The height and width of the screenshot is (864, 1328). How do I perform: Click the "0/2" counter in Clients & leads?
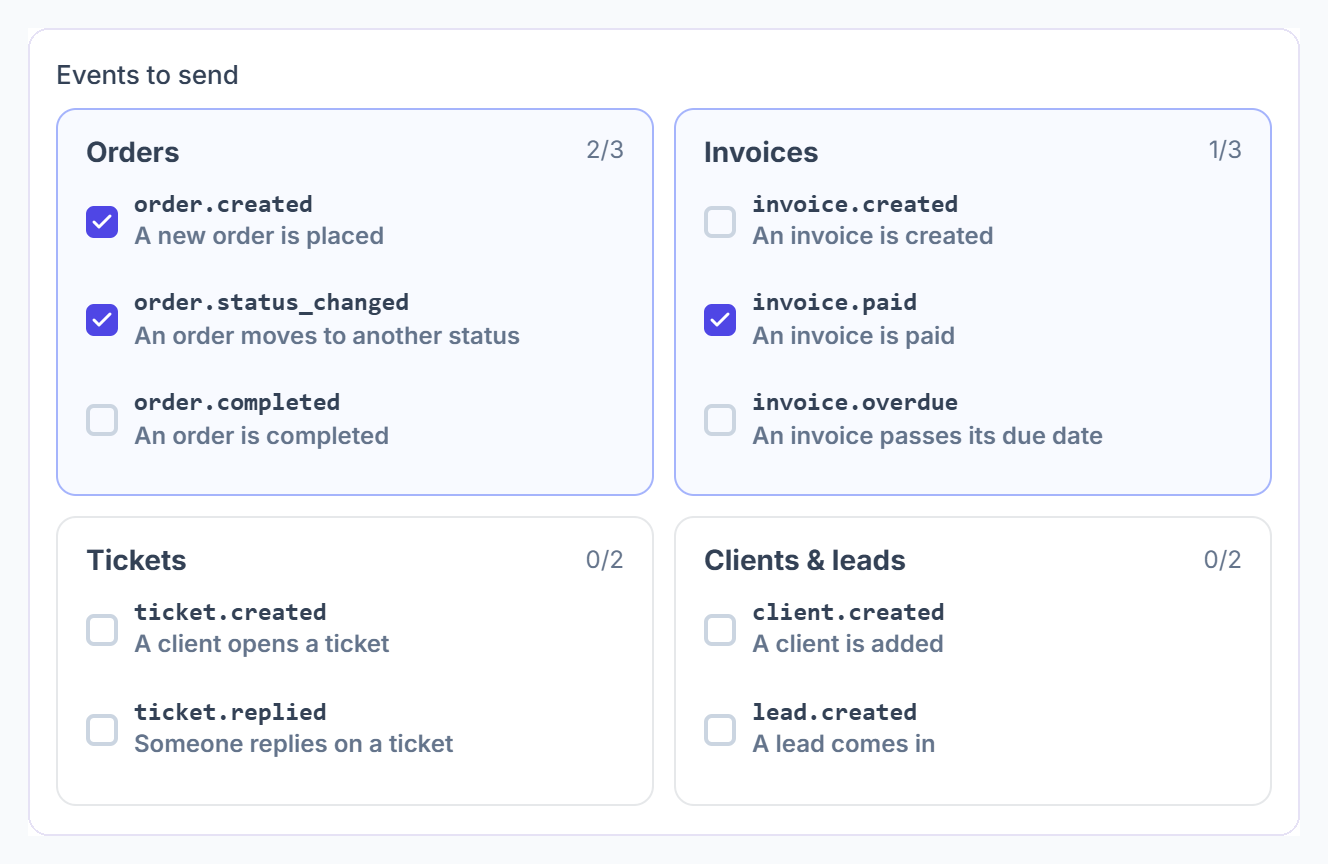1223,559
